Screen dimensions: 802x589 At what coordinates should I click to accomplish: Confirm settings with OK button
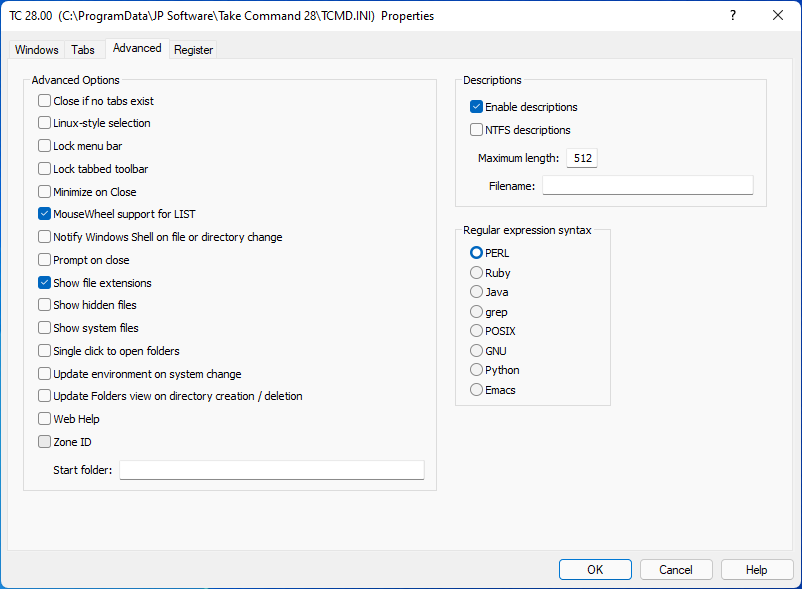[595, 570]
